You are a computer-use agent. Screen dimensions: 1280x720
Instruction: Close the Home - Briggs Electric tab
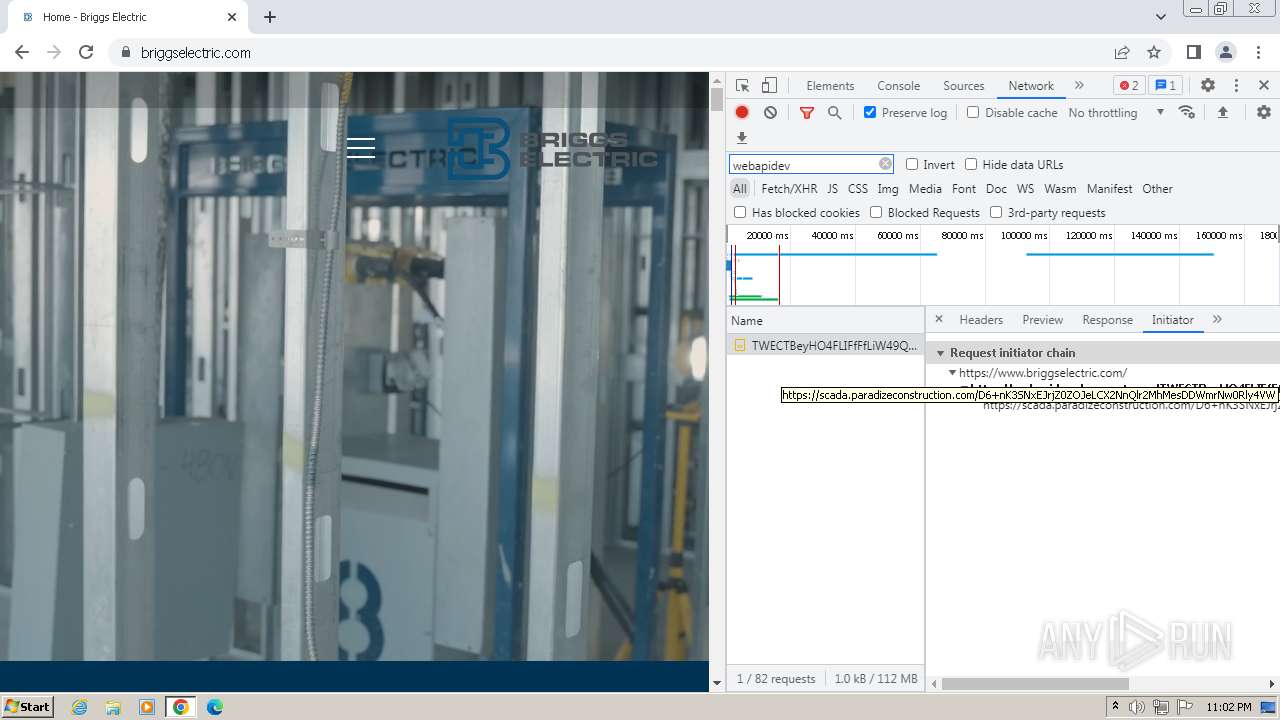(x=232, y=17)
